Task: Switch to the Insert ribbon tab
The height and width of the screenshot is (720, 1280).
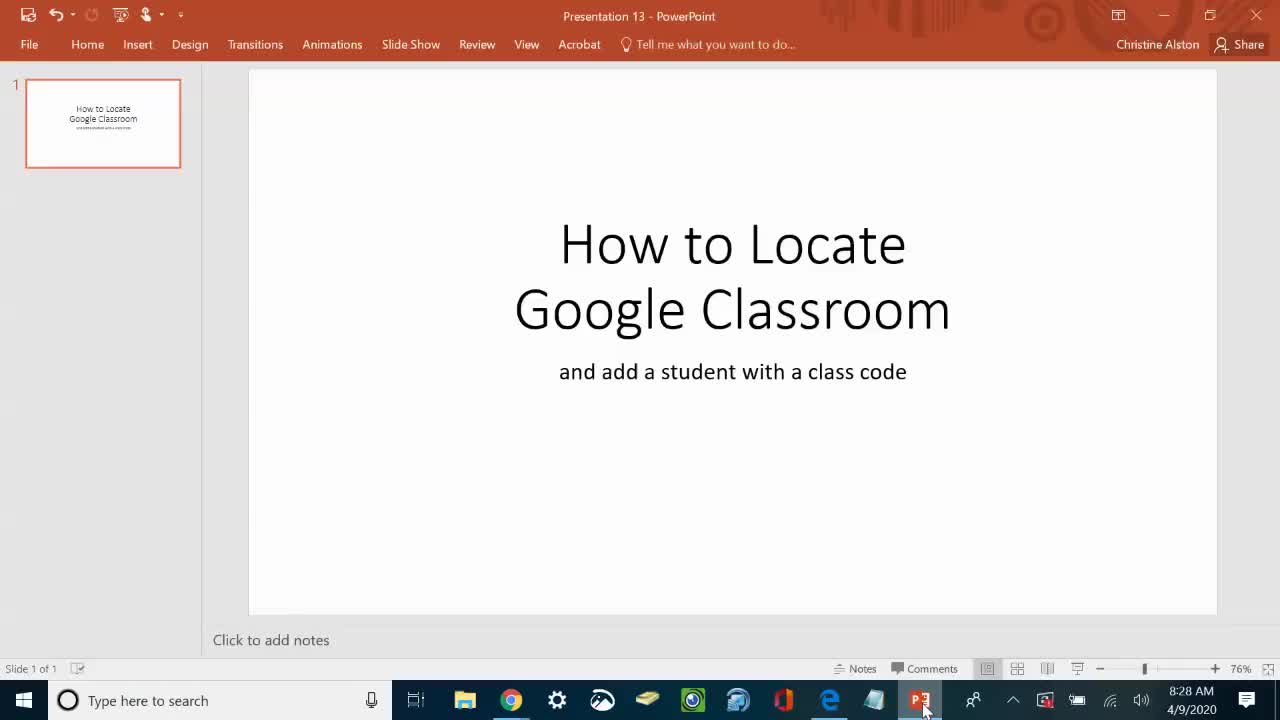Action: pos(138,44)
